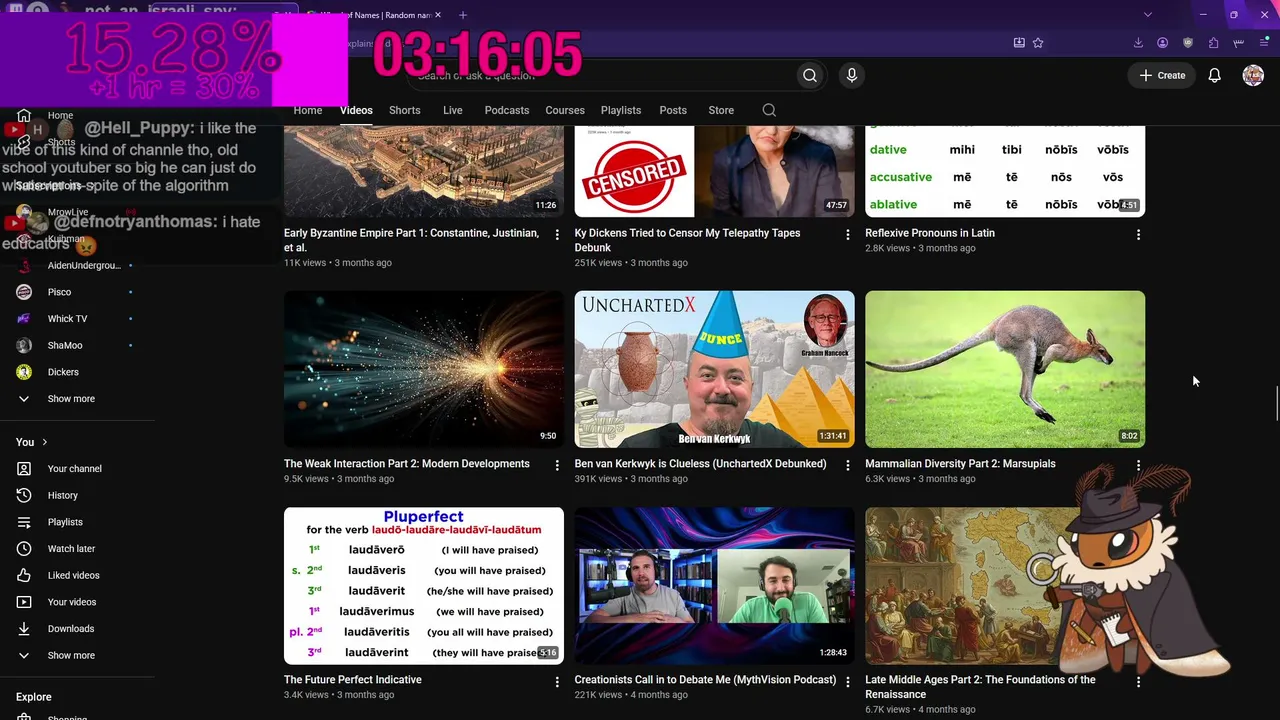Open the uBlock Origin shield extension

click(x=1188, y=43)
